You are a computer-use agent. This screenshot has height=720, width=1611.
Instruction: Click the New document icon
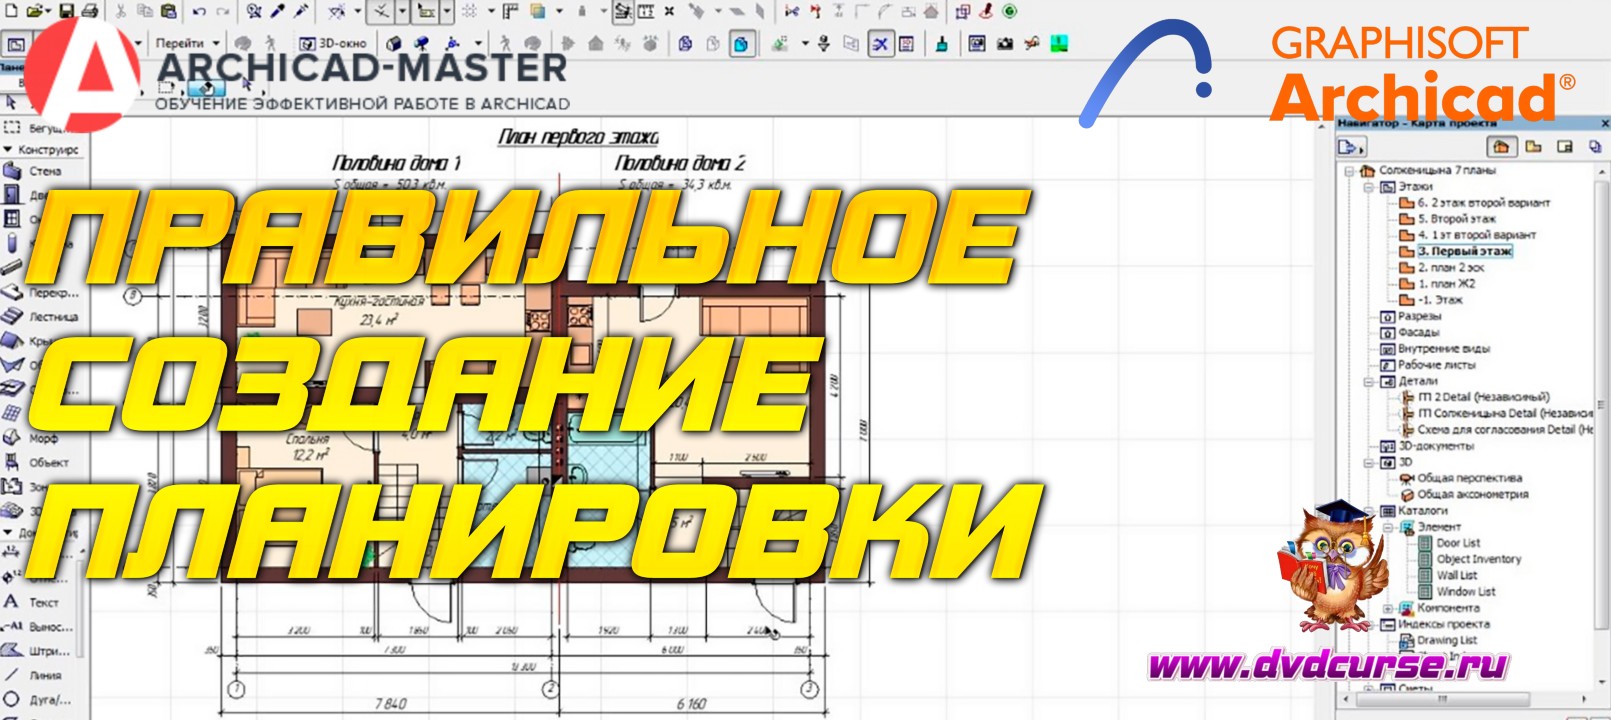pos(10,11)
